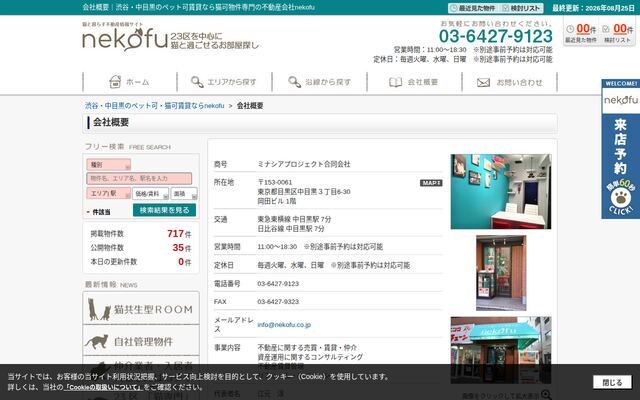This screenshot has width=640, height=400.
Task: Open the 価格/賃料 dropdown
Action: pos(150,194)
